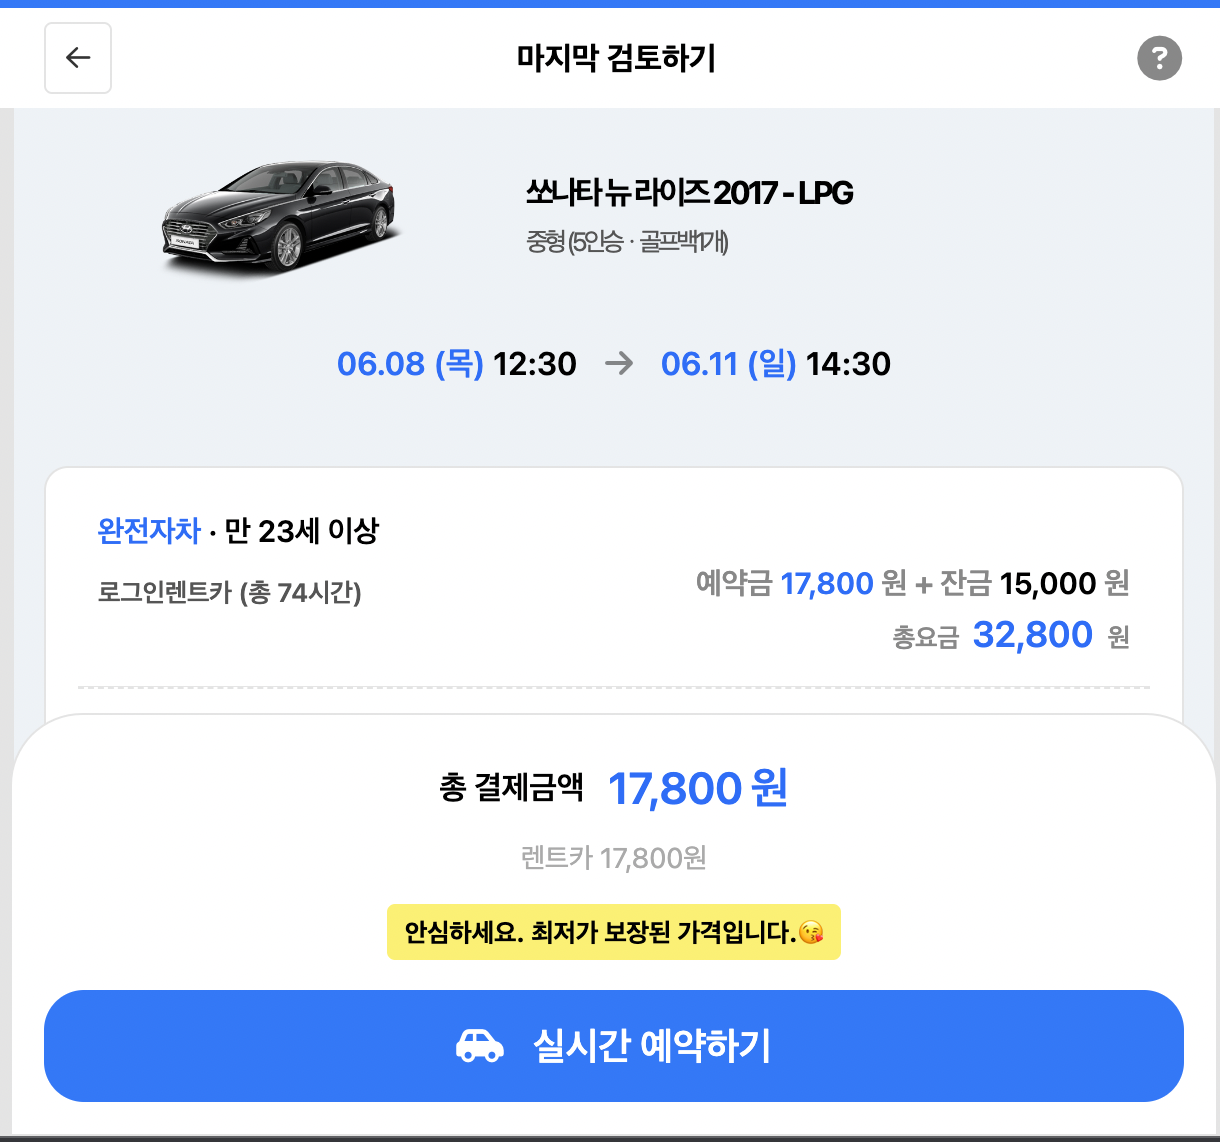Screen dimensions: 1220x1142
Task: Select the pickup date 06.08 (목) 12:30
Action: pyautogui.click(x=456, y=364)
